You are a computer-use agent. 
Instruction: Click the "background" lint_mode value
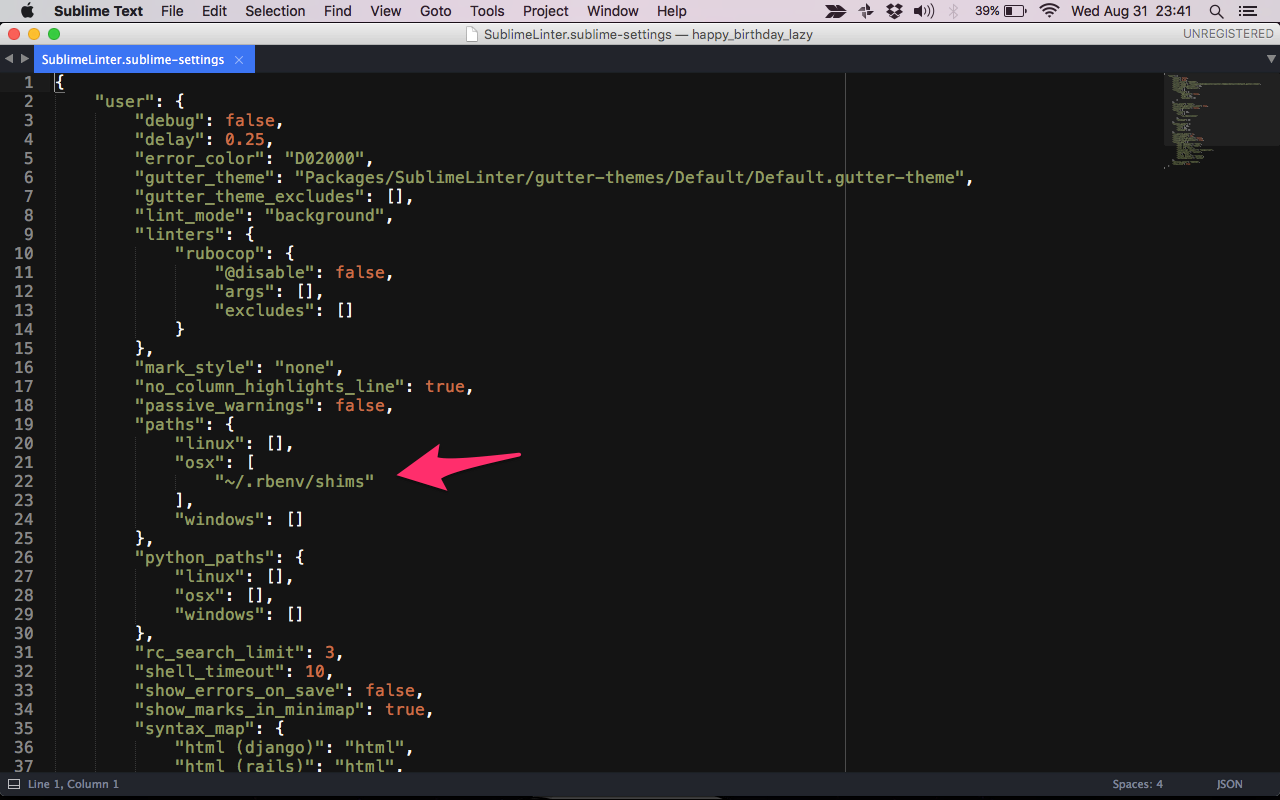point(325,215)
